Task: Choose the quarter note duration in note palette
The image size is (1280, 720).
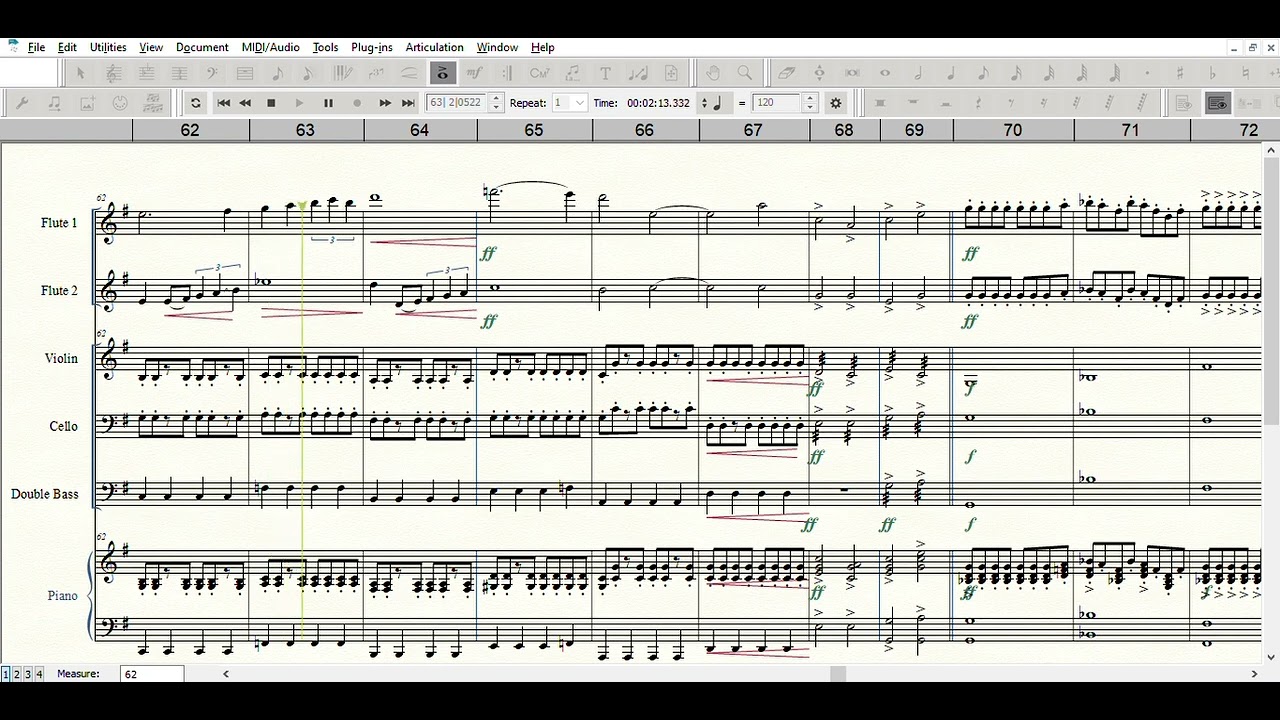Action: click(951, 73)
